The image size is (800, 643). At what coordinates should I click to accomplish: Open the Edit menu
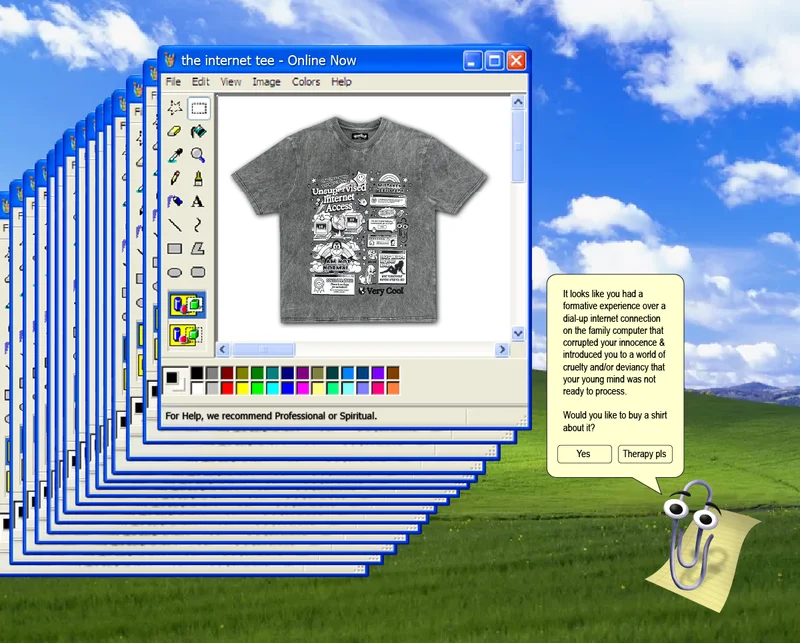[201, 82]
